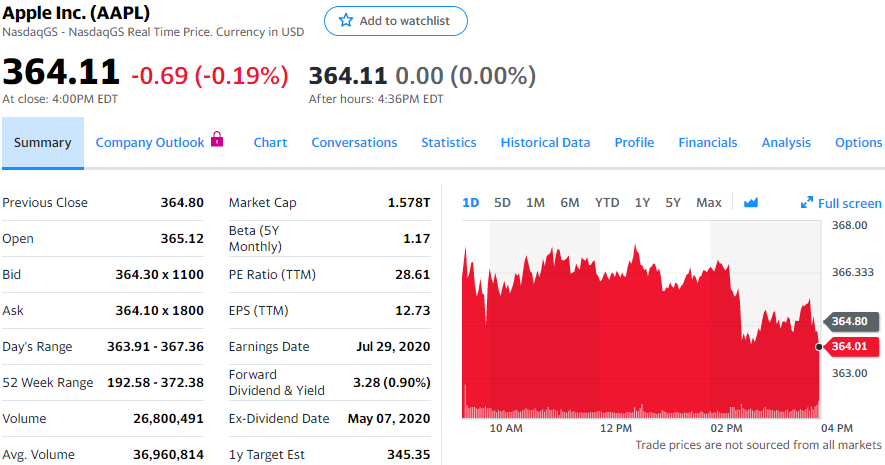View the Options tab
885x465 pixels.
858,143
